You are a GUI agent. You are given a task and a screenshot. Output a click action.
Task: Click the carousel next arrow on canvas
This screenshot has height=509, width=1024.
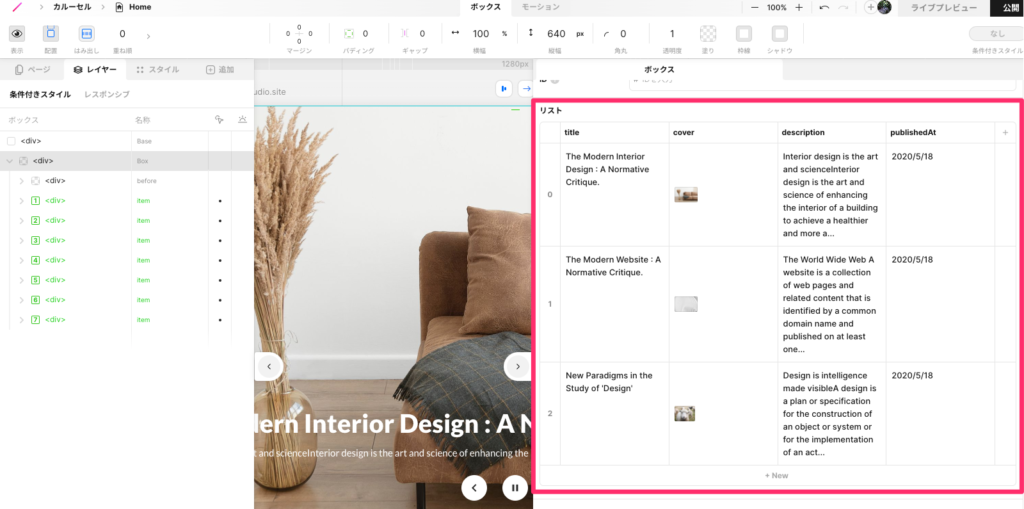click(x=517, y=367)
